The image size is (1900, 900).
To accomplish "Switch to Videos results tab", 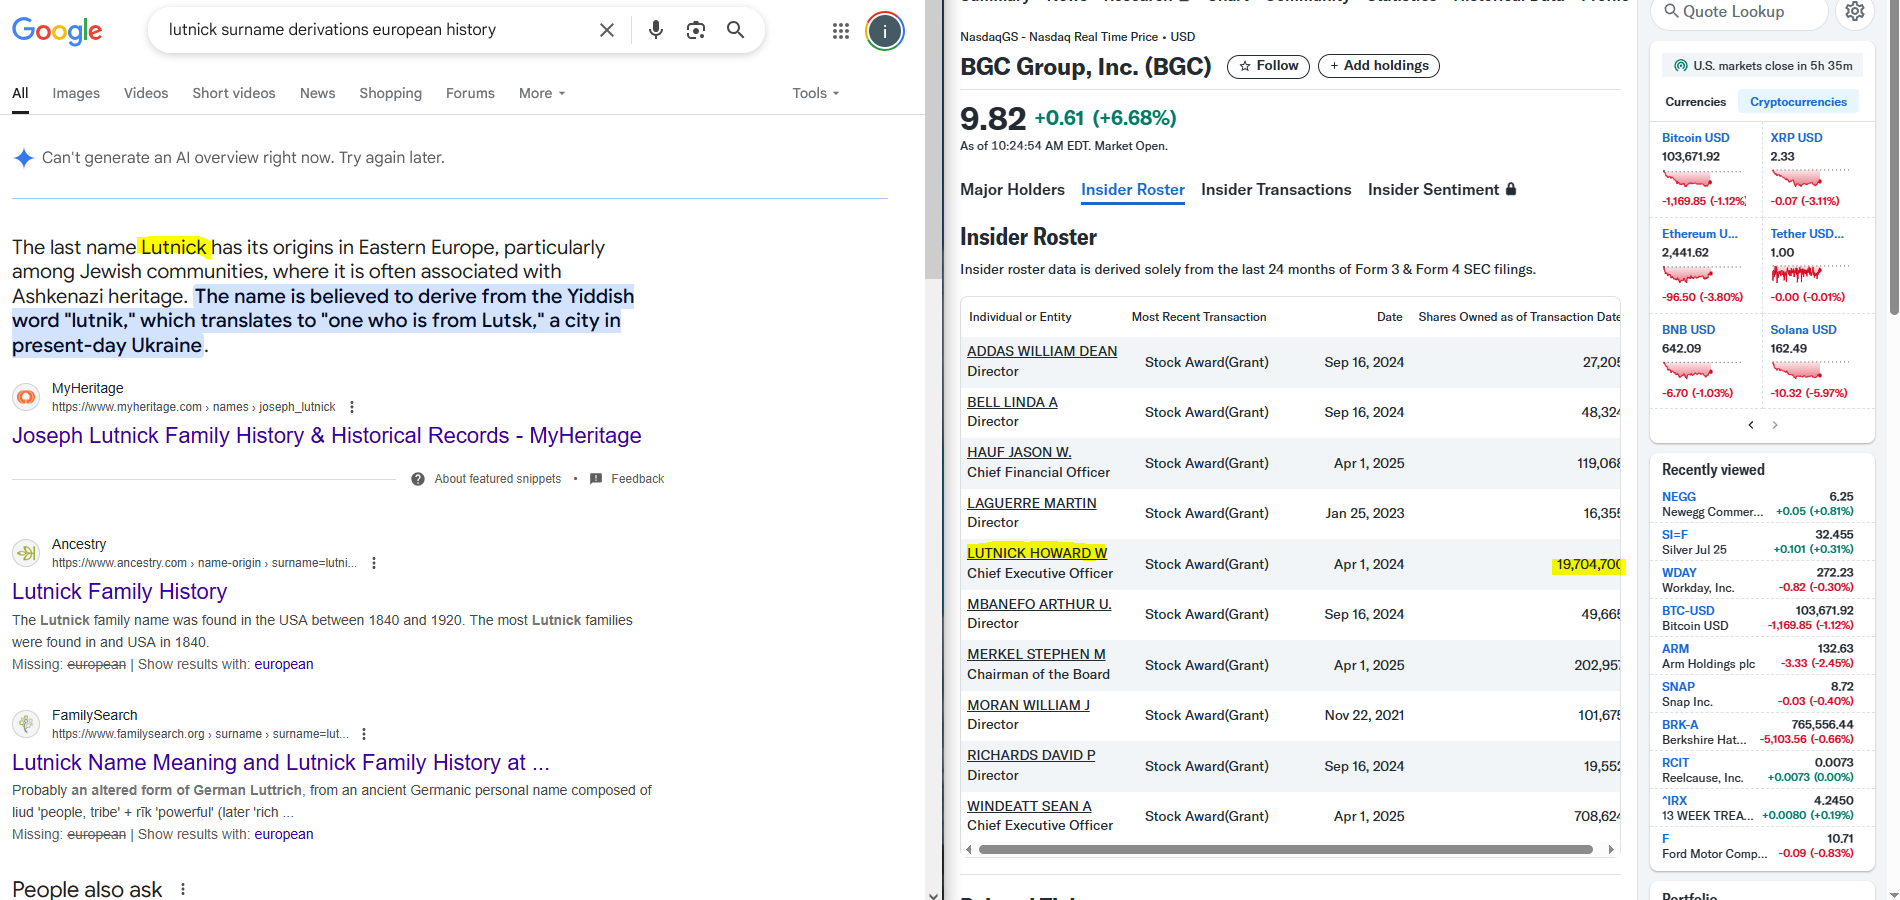I will [146, 93].
